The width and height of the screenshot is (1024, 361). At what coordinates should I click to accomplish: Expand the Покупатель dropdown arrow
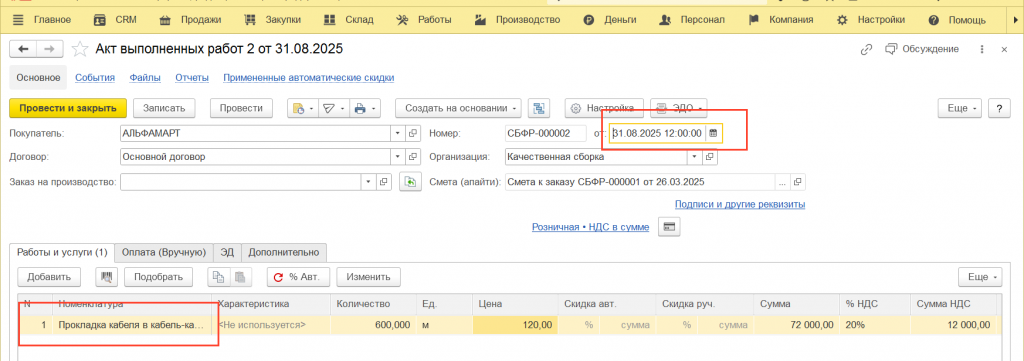click(x=398, y=133)
